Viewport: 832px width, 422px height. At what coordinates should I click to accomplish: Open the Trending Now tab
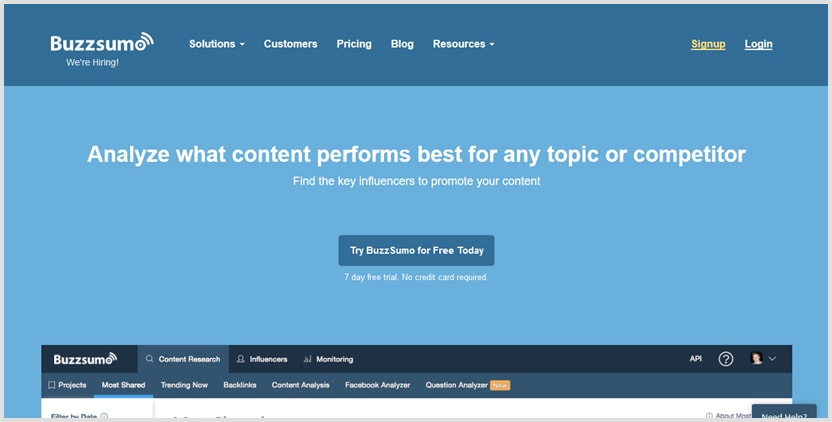coord(184,385)
